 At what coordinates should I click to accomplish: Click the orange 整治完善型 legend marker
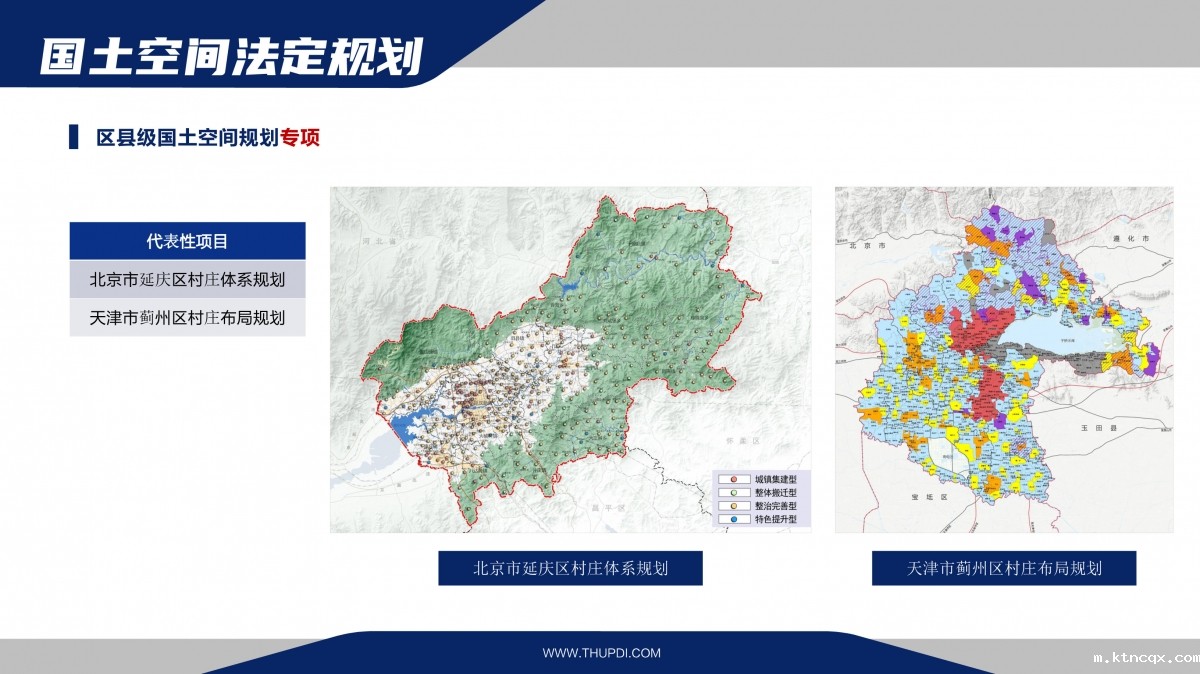[732, 506]
